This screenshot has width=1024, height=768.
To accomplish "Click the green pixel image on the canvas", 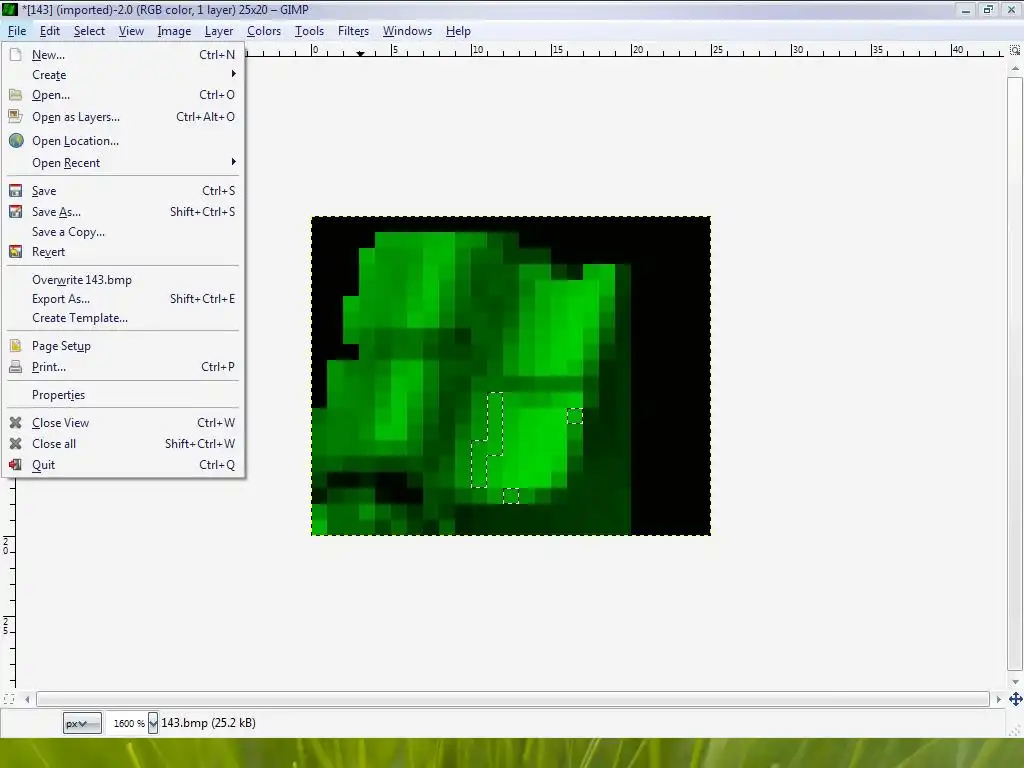I will coord(511,376).
